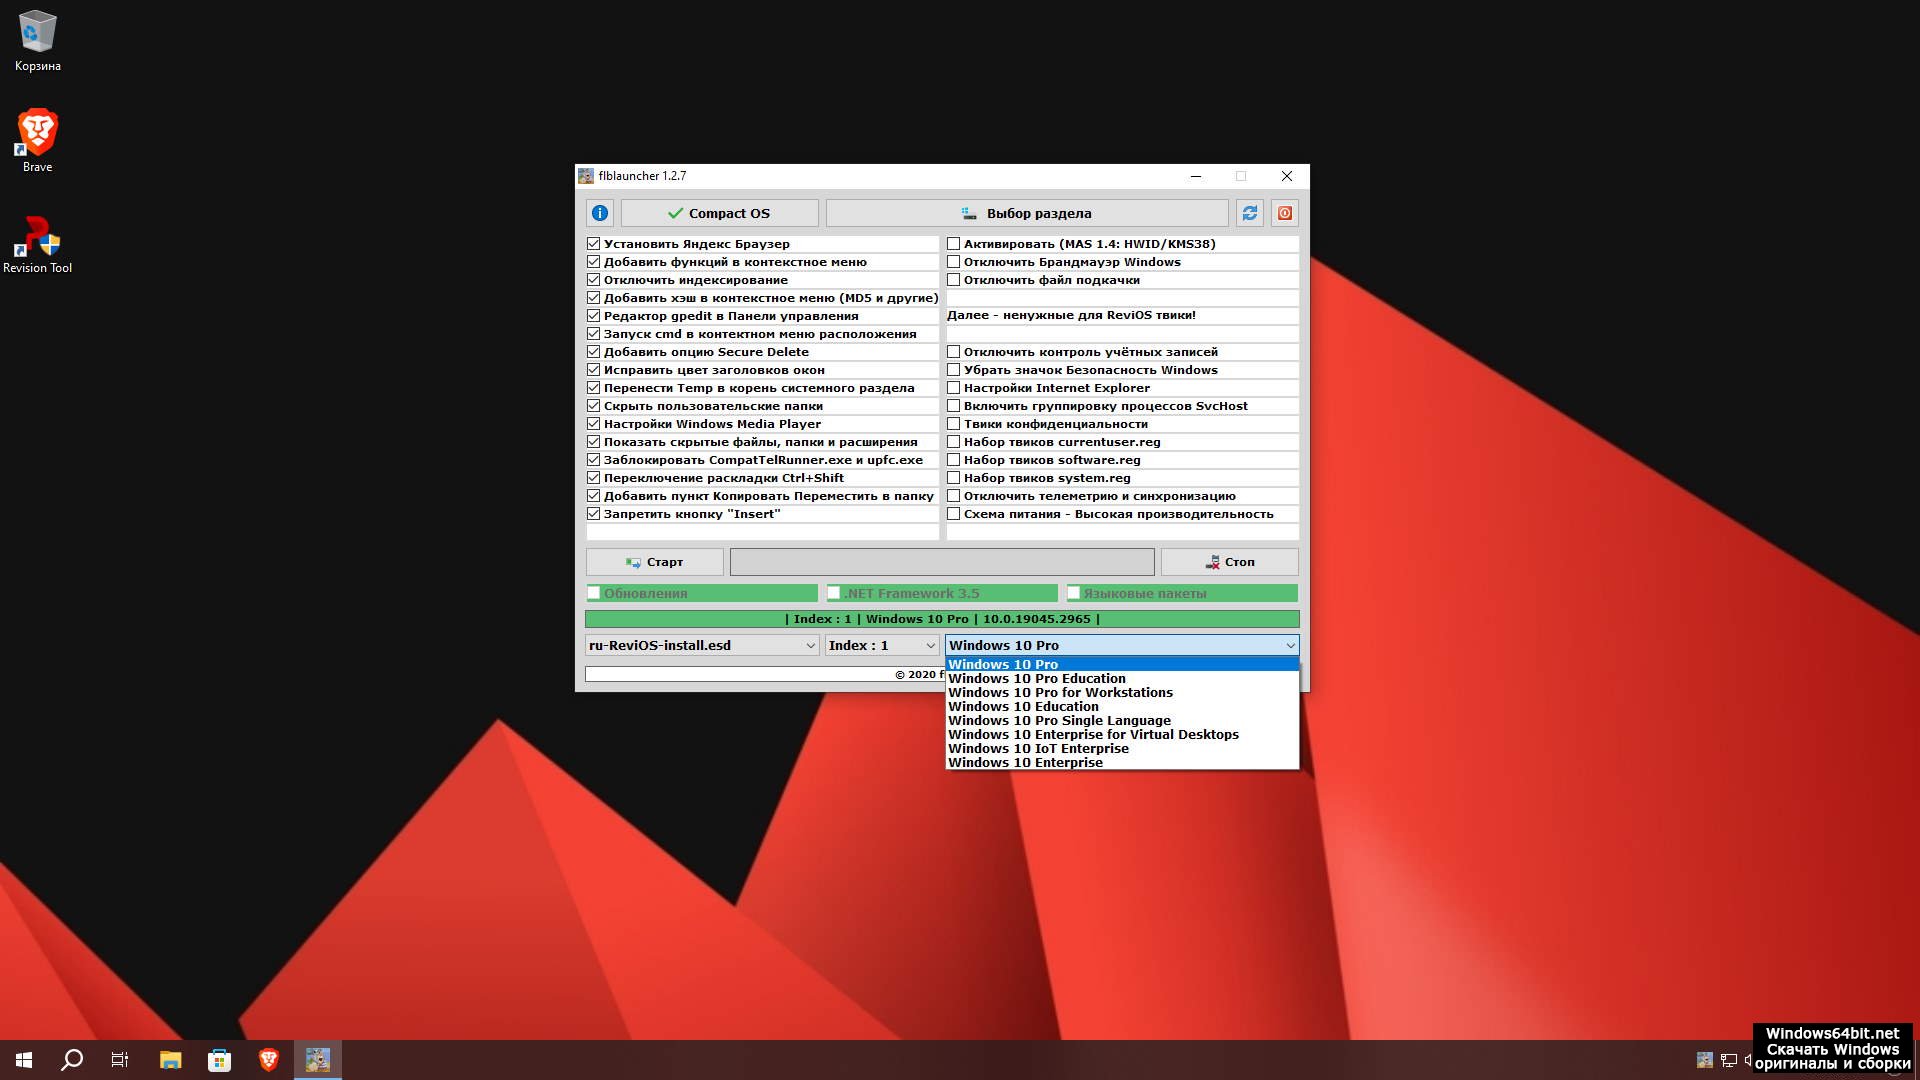
Task: Open Microsoft Store taskbar icon
Action: click(x=219, y=1060)
